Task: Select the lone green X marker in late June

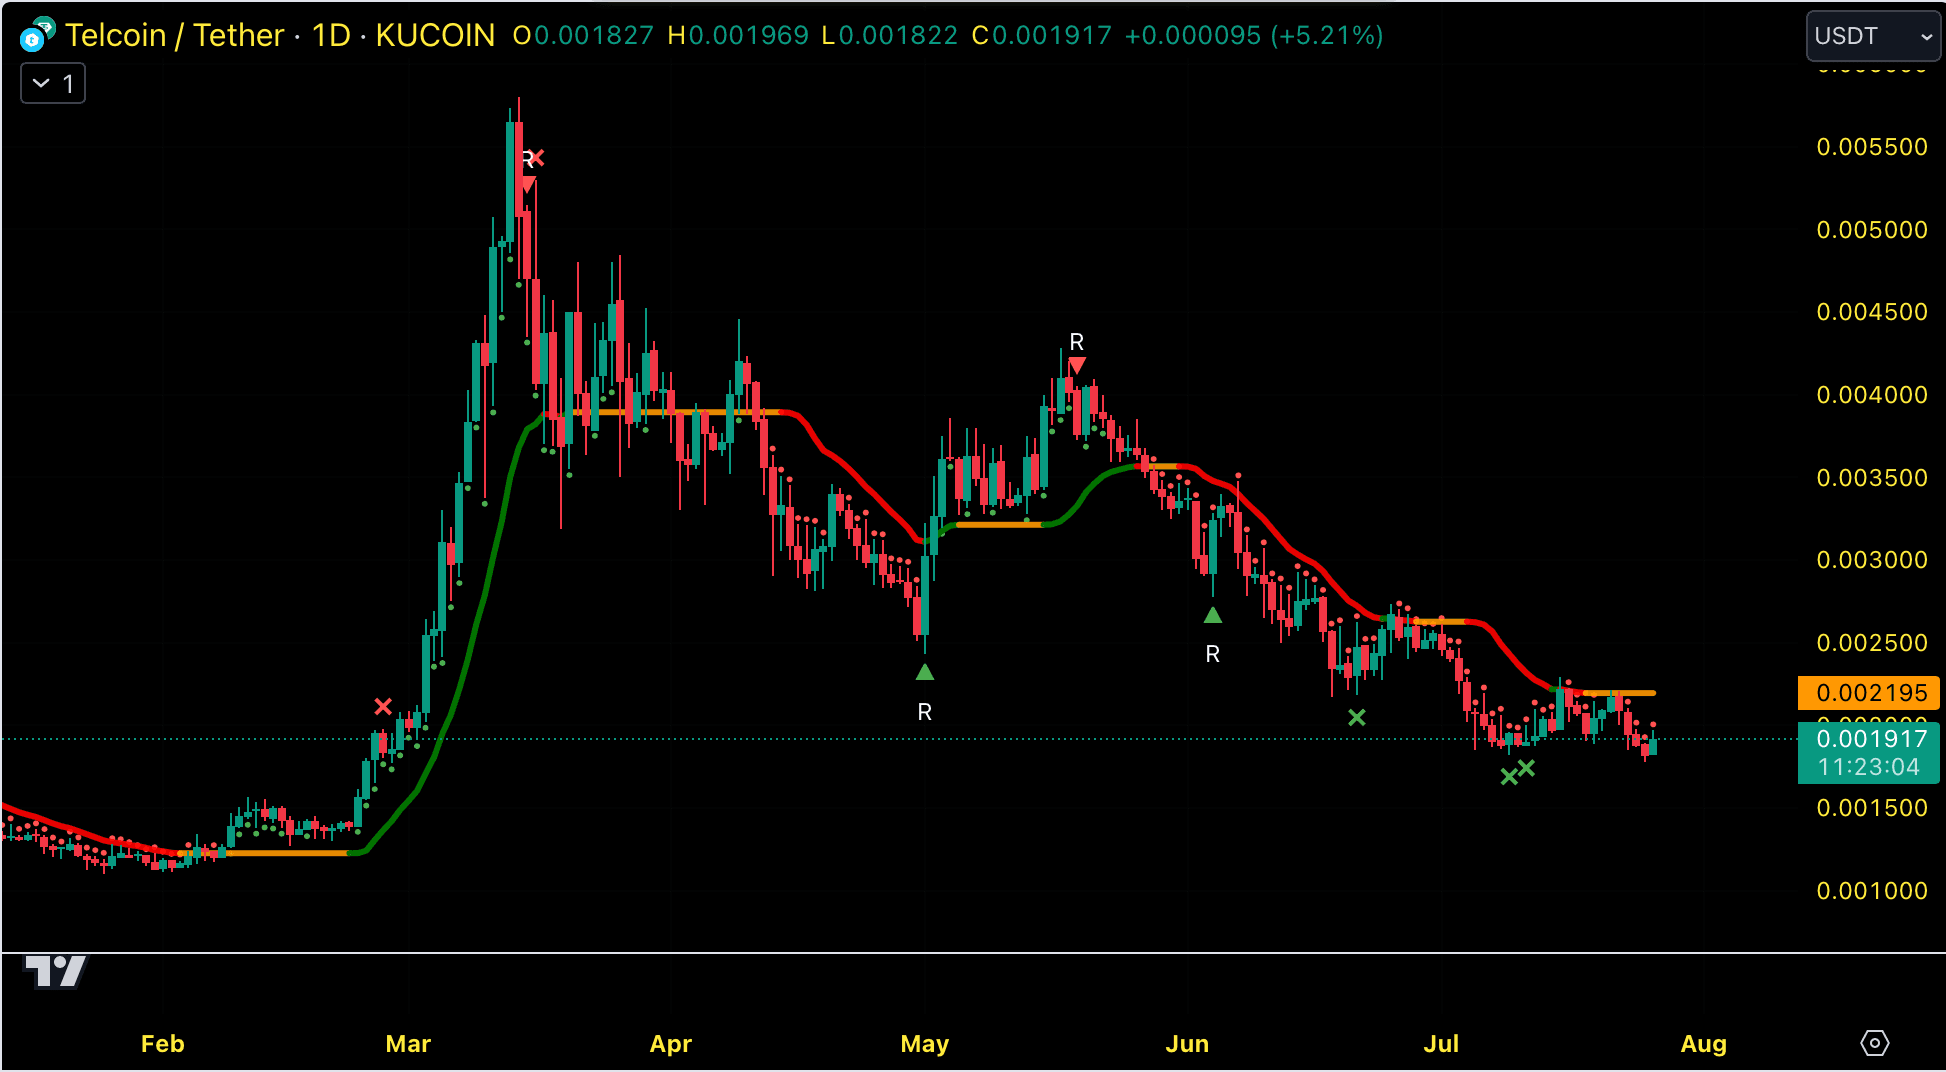Action: (1357, 718)
